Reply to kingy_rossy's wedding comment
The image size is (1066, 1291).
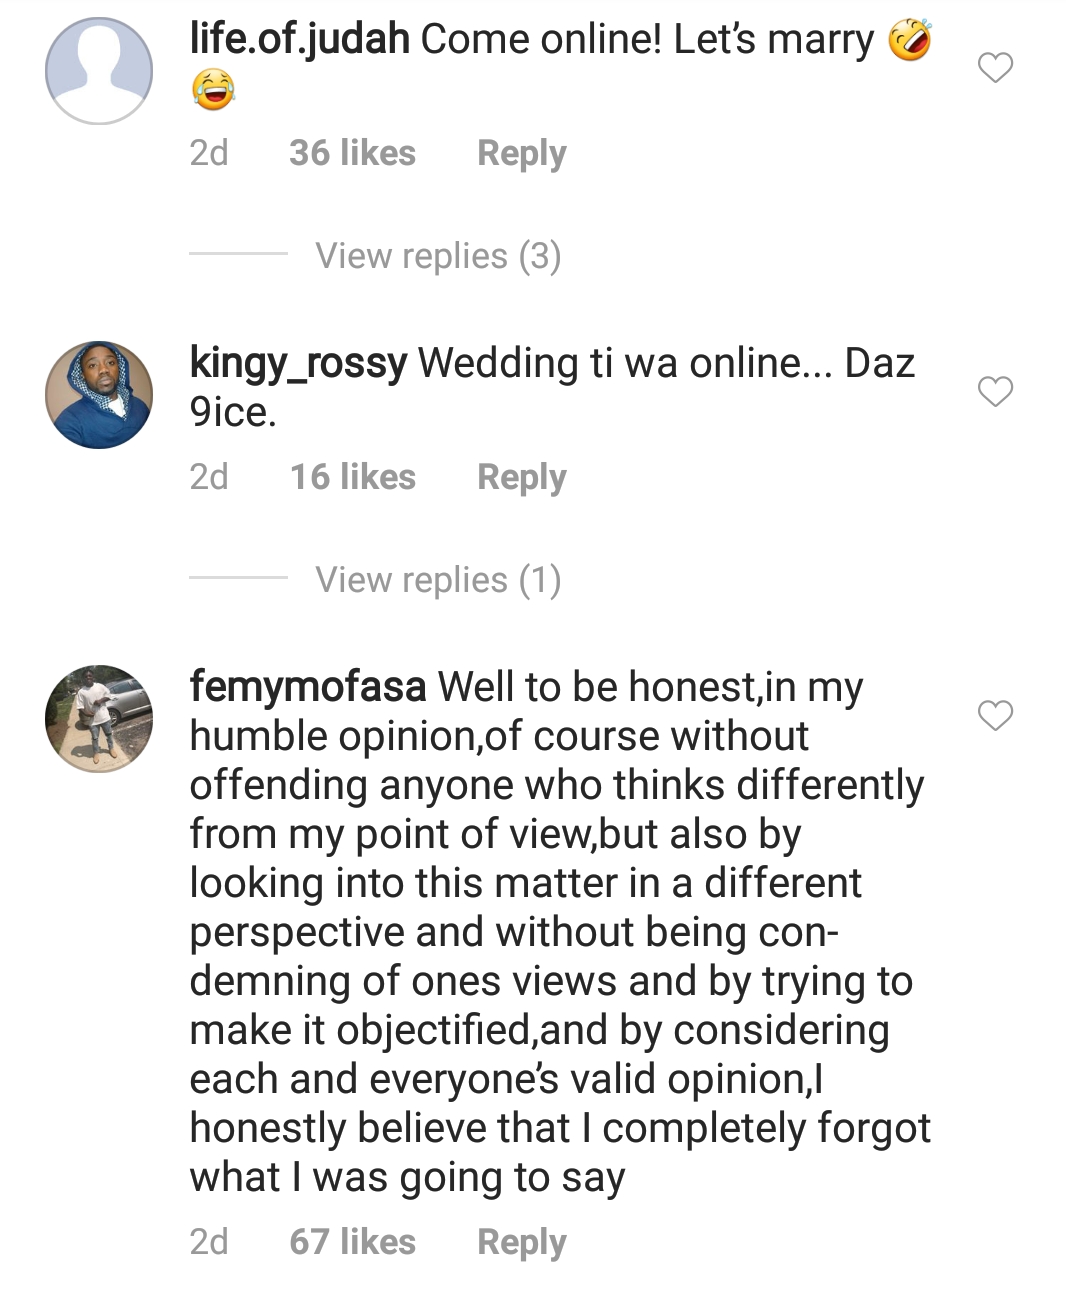tap(521, 477)
